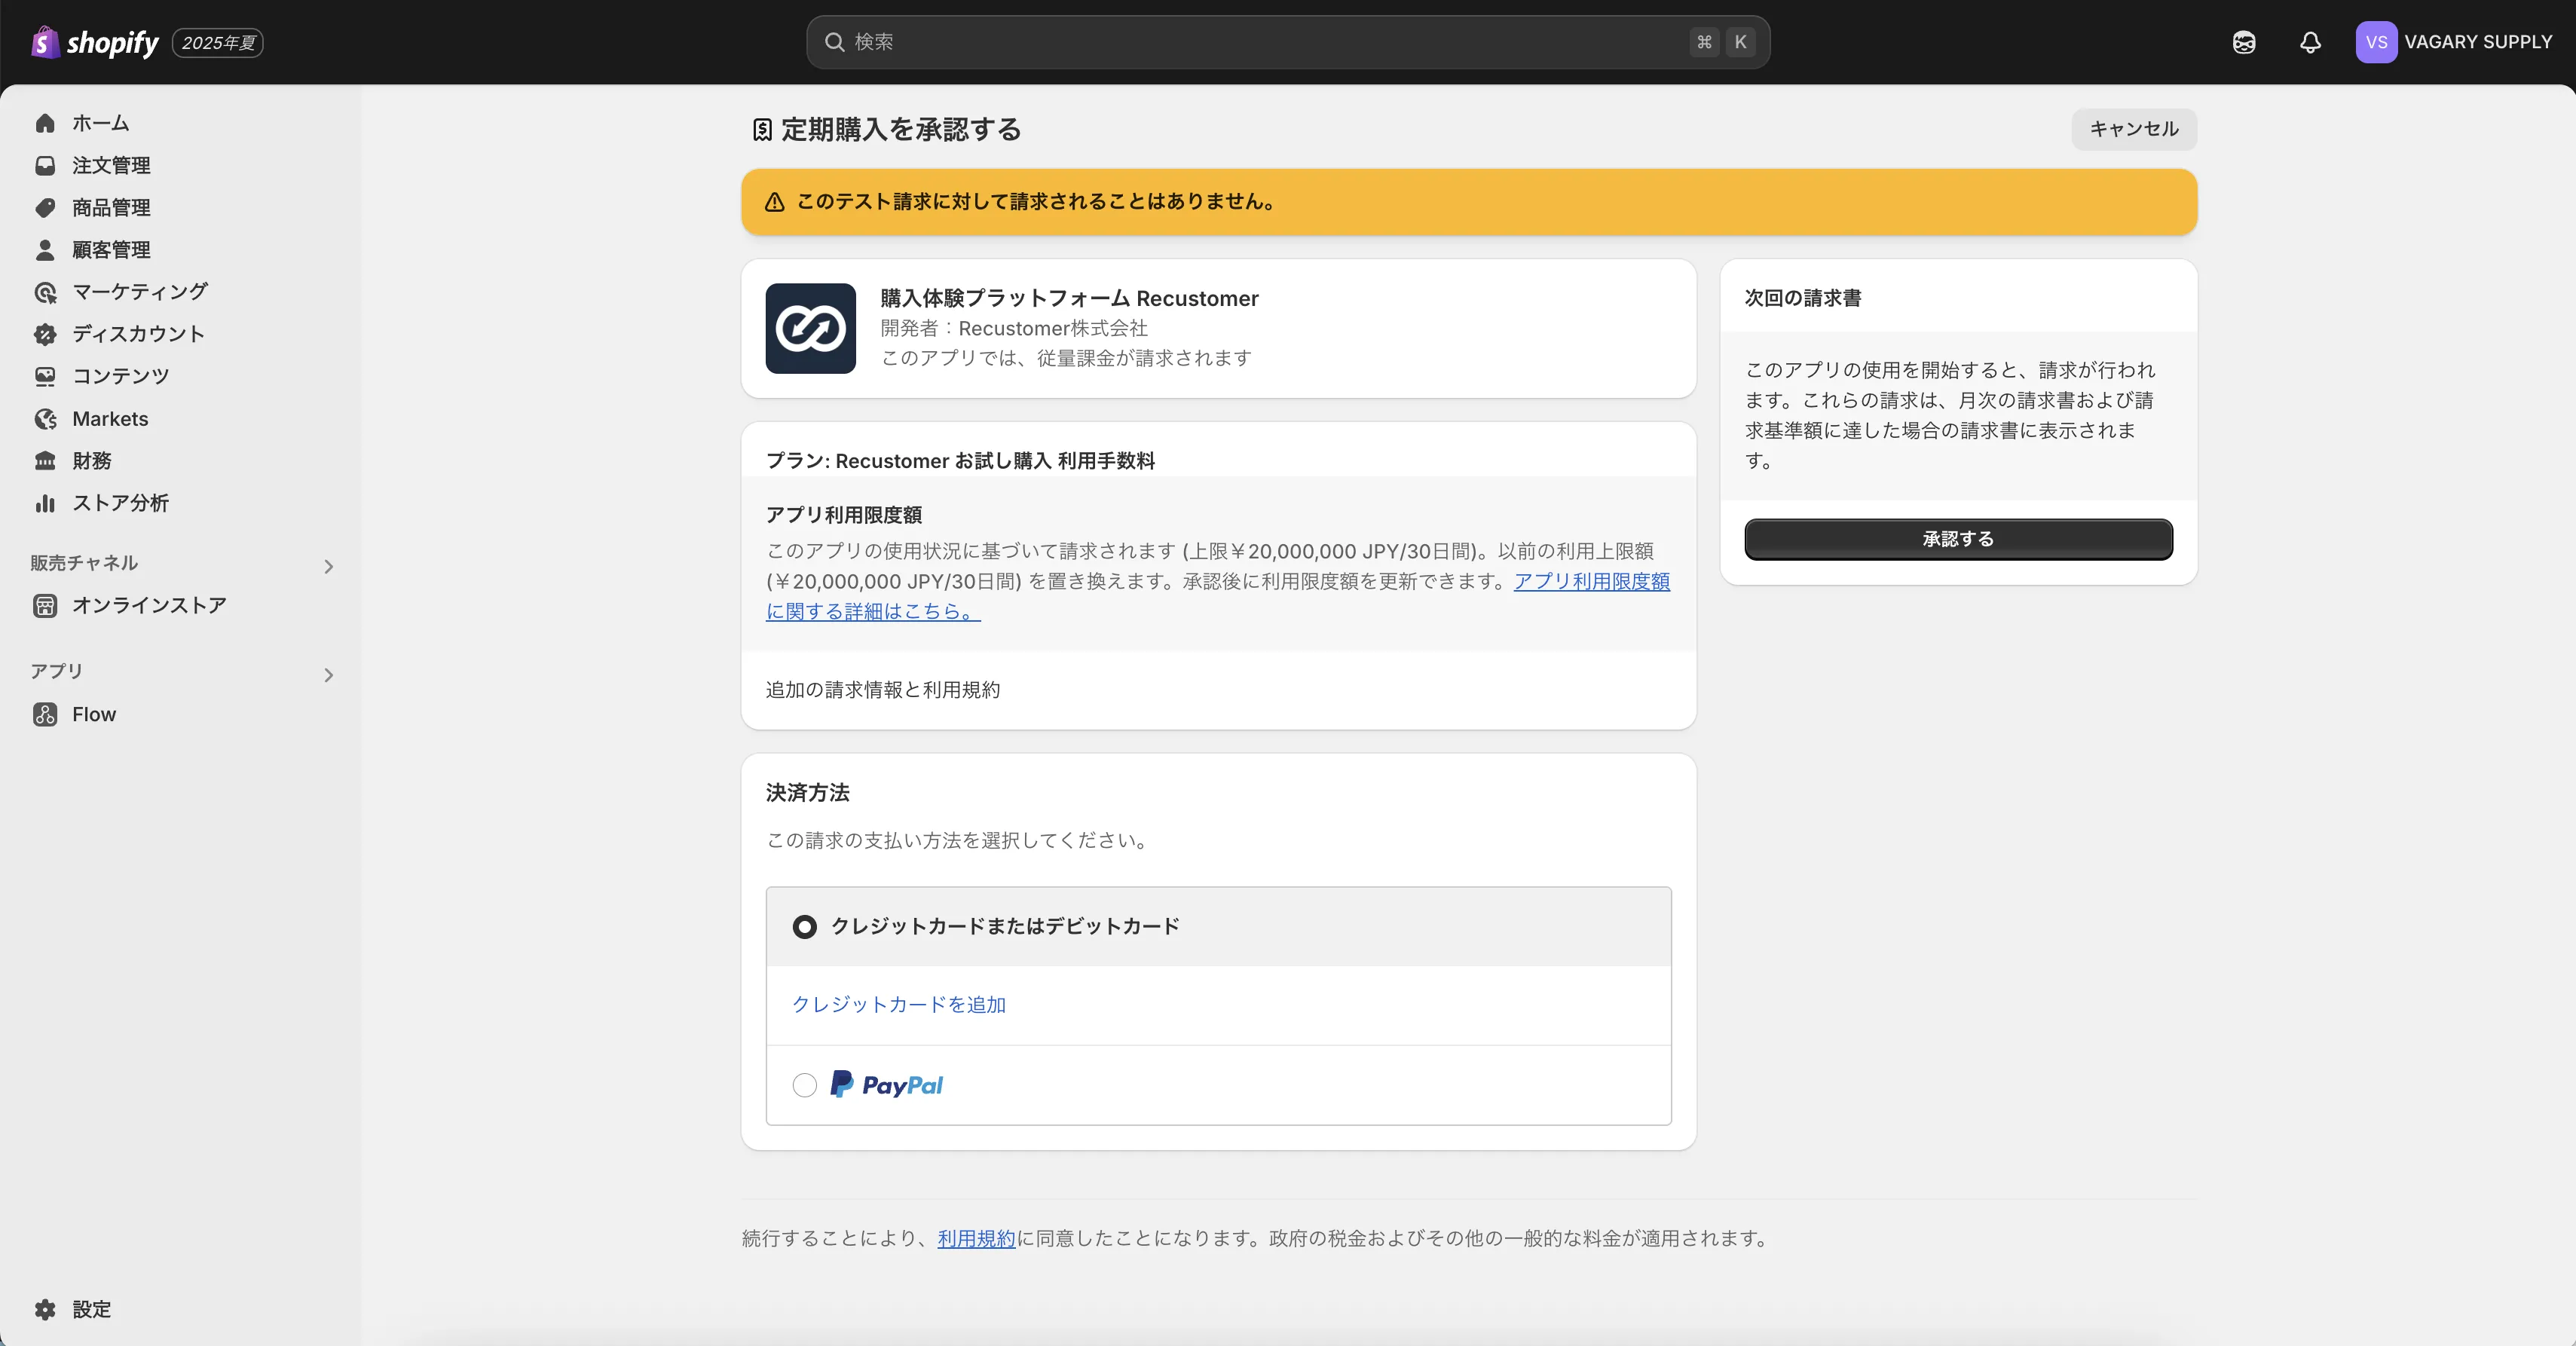Click the PayPal logo in payment options
Image resolution: width=2576 pixels, height=1346 pixels.
(886, 1085)
